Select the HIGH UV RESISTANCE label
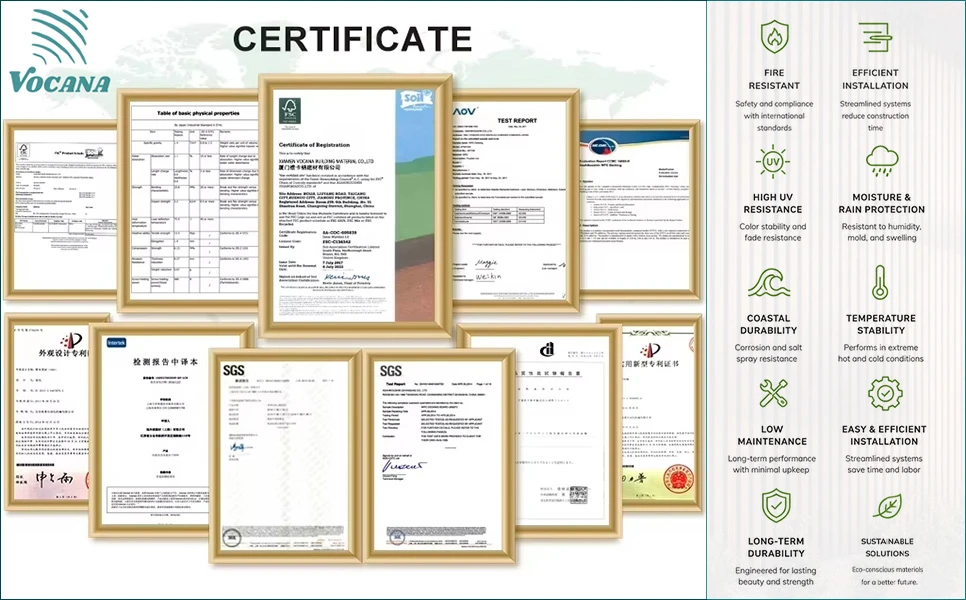 [773, 203]
